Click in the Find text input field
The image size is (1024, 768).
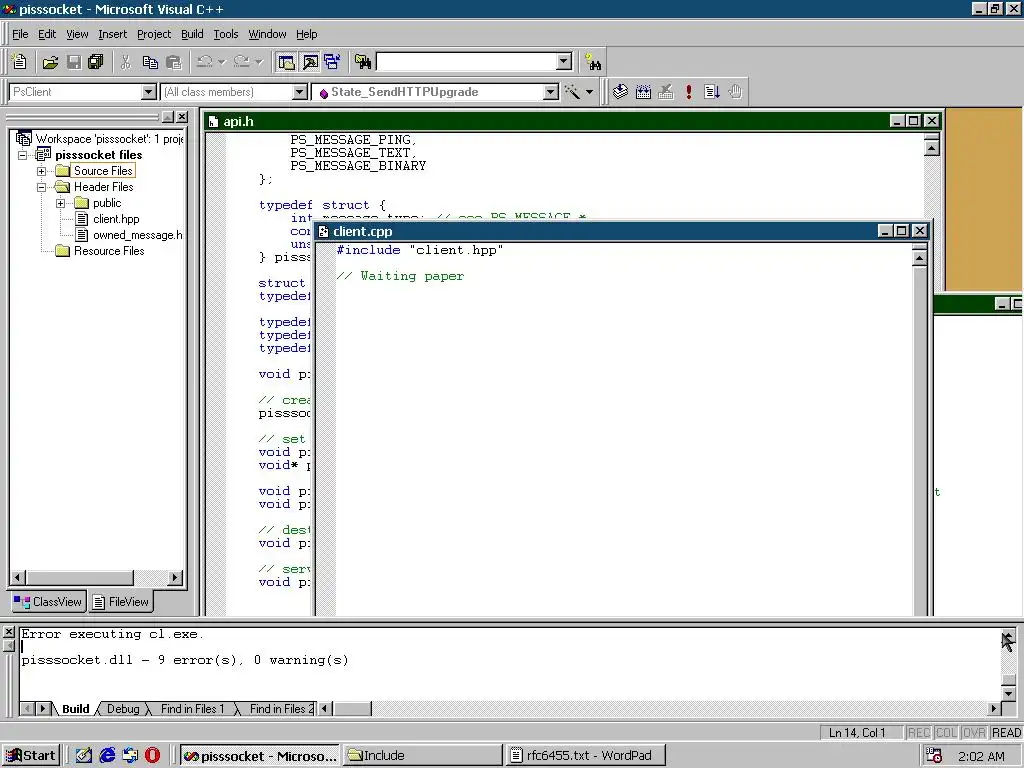click(x=466, y=62)
